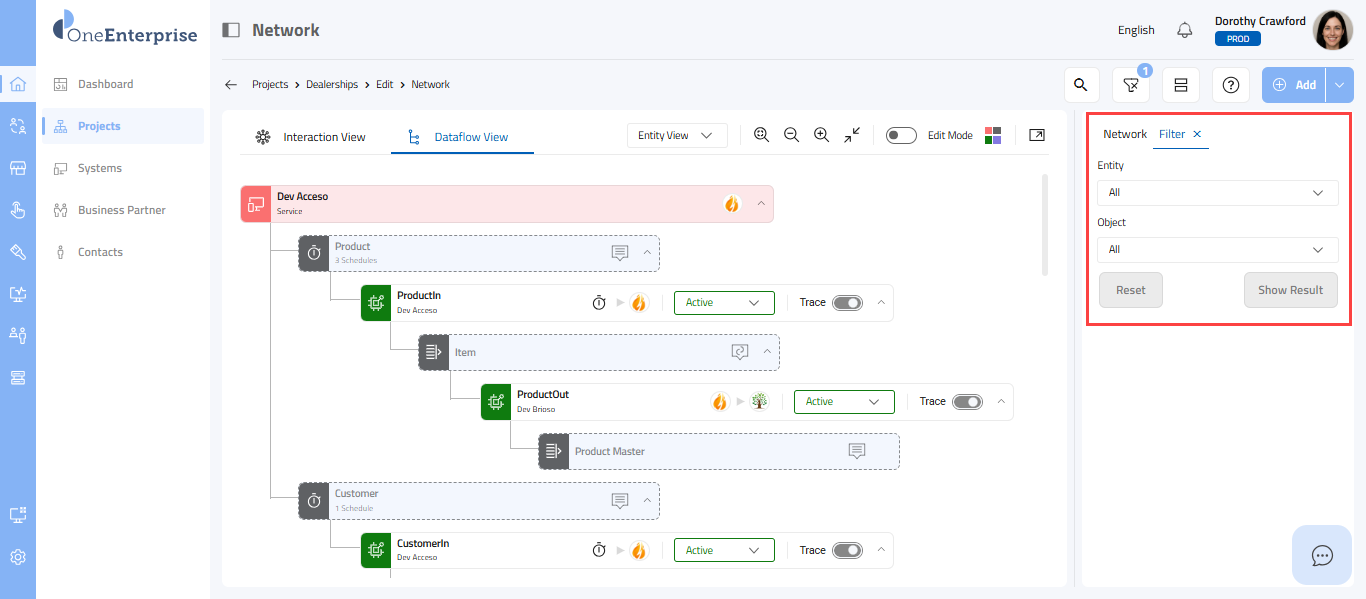
Task: Click the sidebar collapse icon beside Network title
Action: coord(231,30)
